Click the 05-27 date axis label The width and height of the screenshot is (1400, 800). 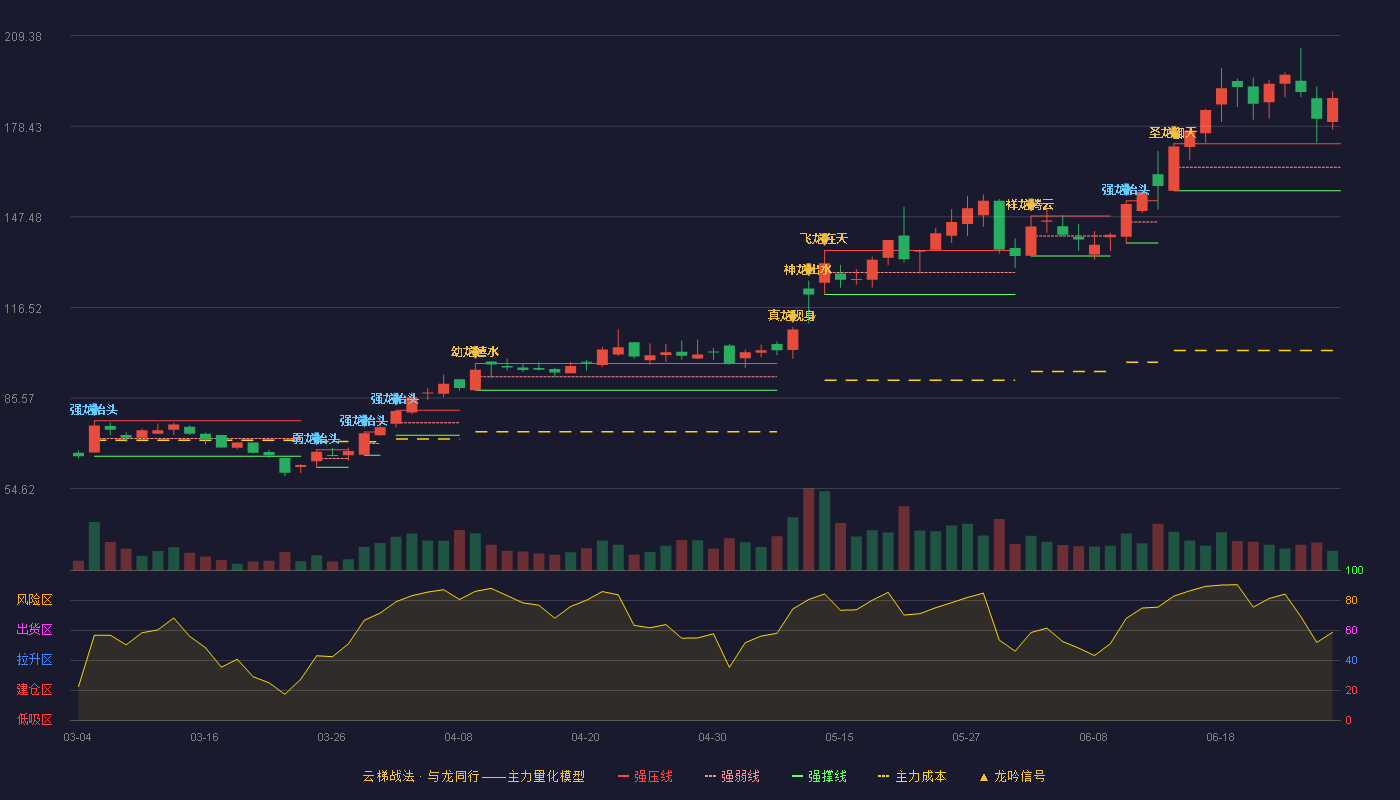tap(966, 737)
